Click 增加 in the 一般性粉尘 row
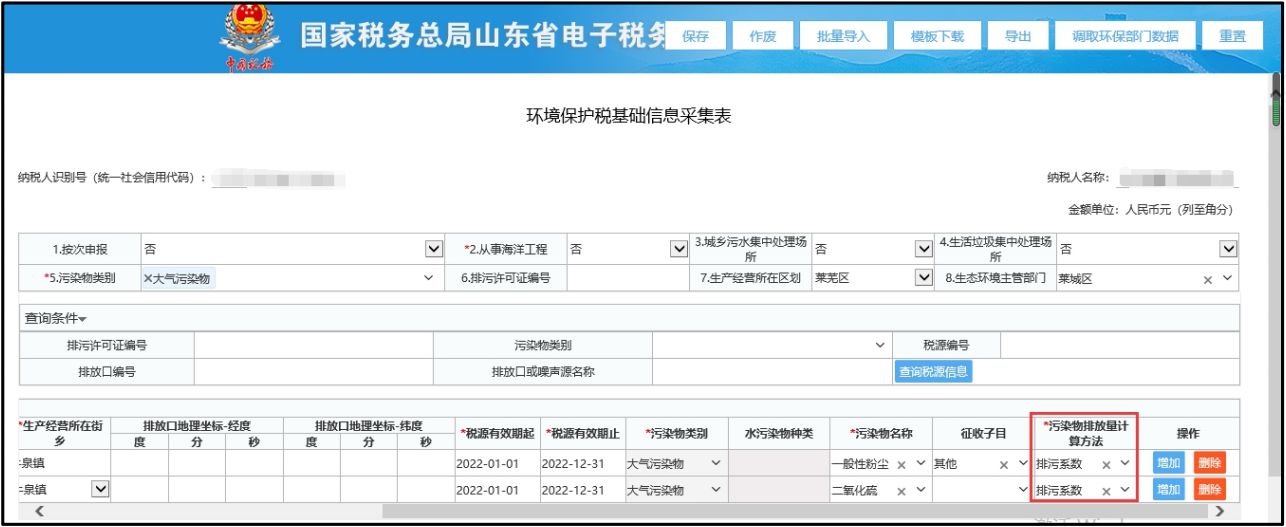Screen dimensions: 1286x527 [1167, 464]
